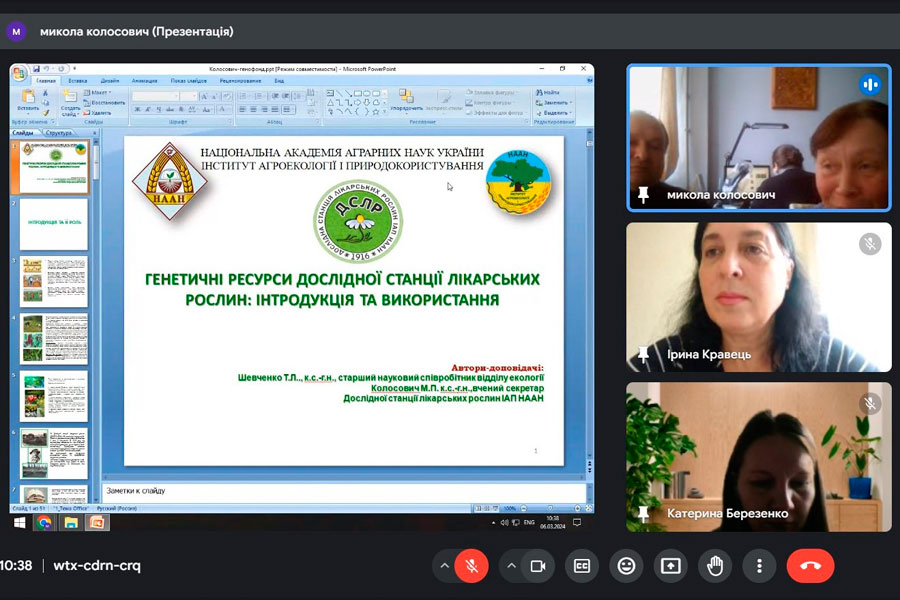Open the Вставка ribbon tab

(78, 81)
